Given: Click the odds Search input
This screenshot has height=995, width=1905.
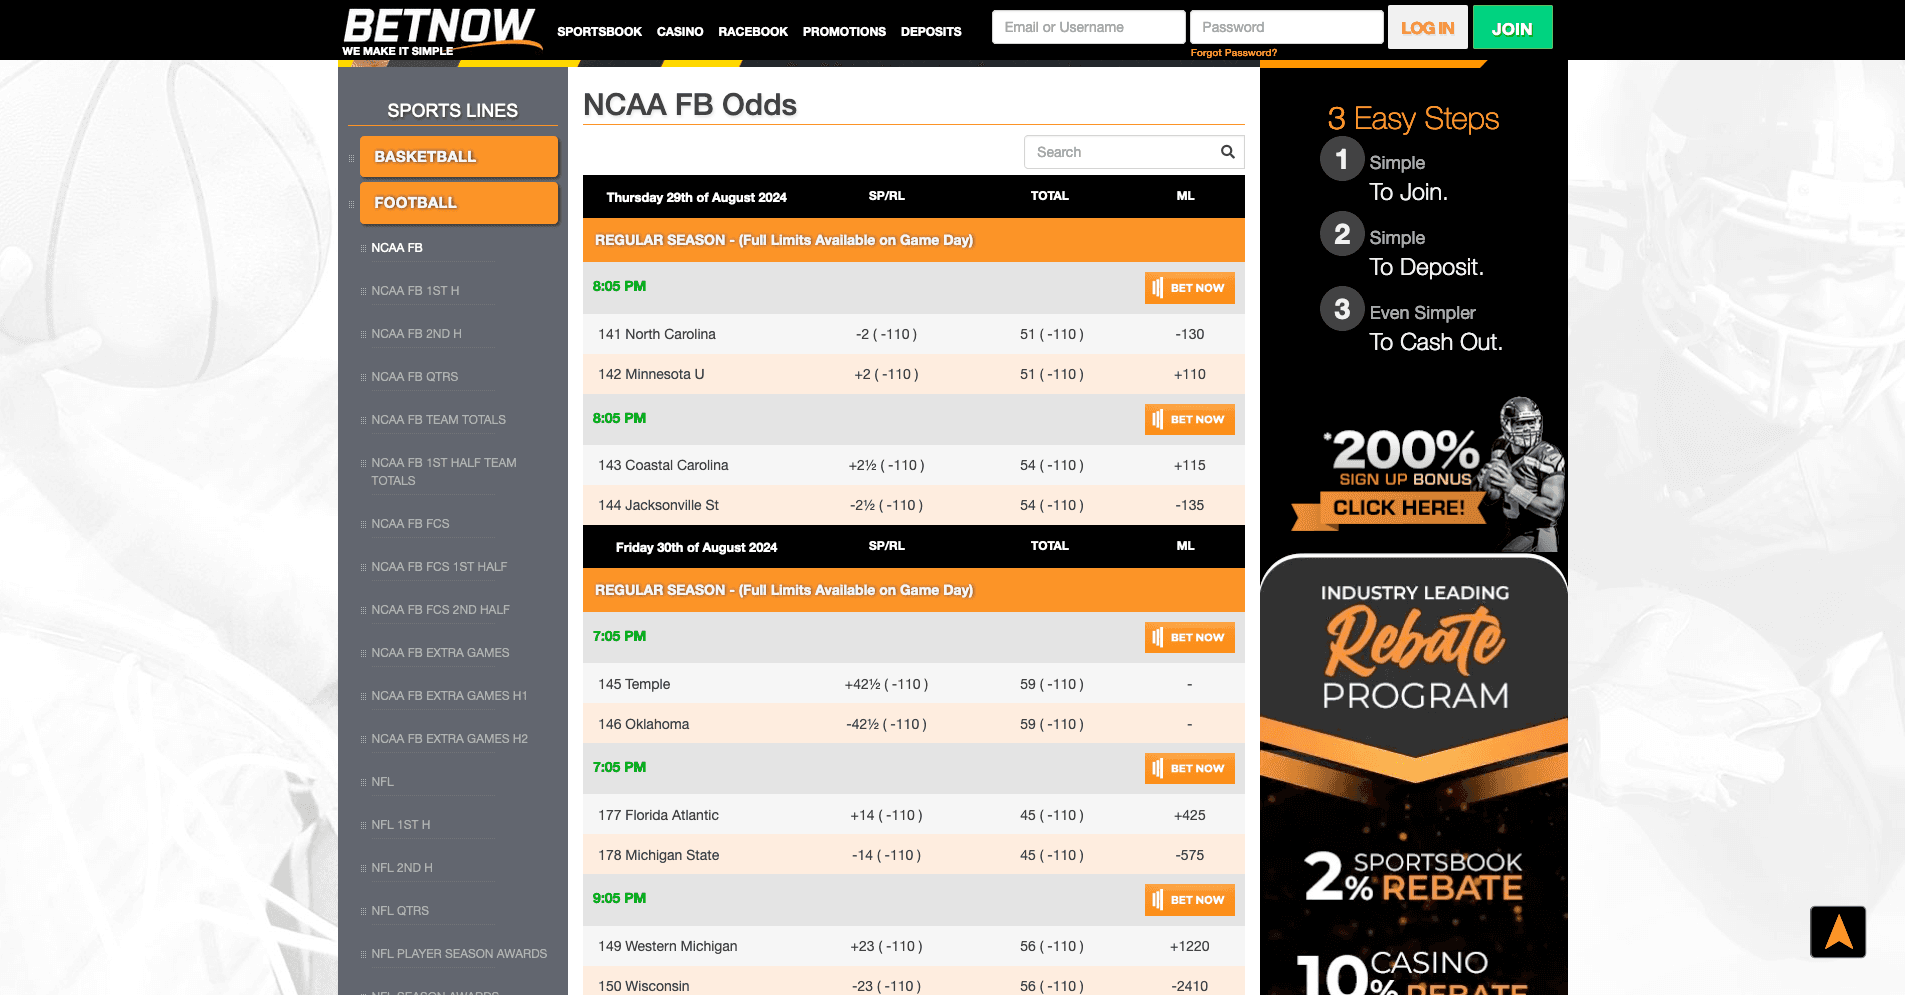Looking at the screenshot, I should (x=1134, y=152).
